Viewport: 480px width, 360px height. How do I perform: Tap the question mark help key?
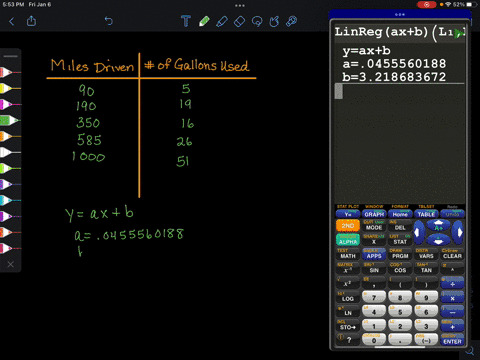[348, 340]
